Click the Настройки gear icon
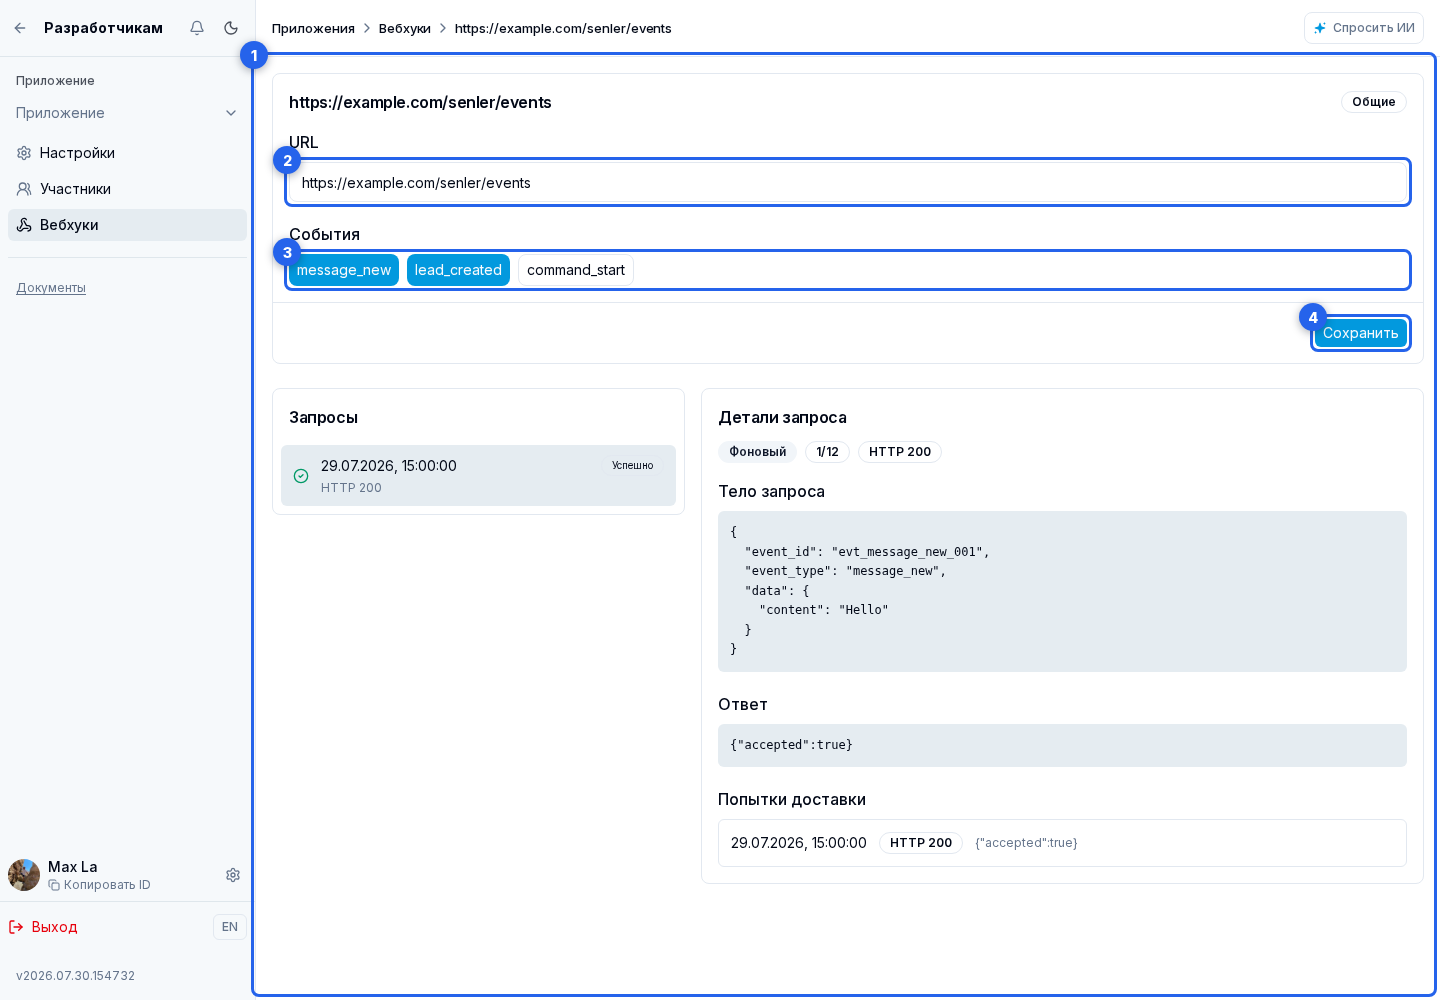 click(x=24, y=153)
